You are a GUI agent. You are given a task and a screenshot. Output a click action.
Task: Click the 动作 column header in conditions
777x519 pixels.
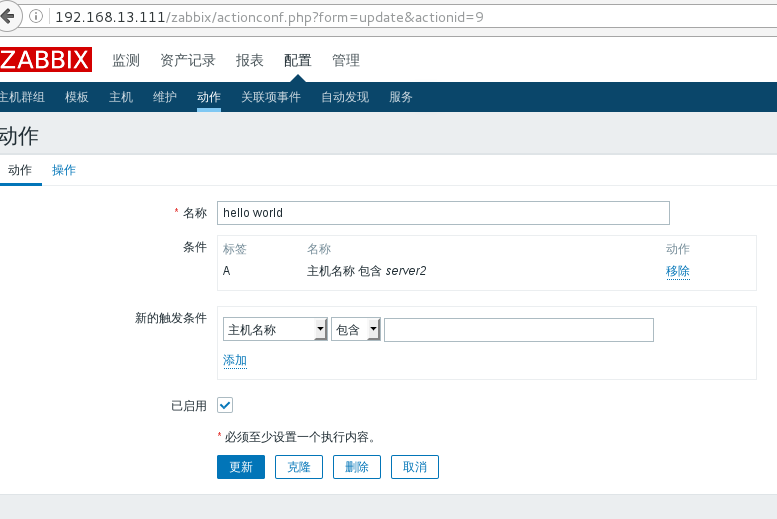pyautogui.click(x=677, y=249)
